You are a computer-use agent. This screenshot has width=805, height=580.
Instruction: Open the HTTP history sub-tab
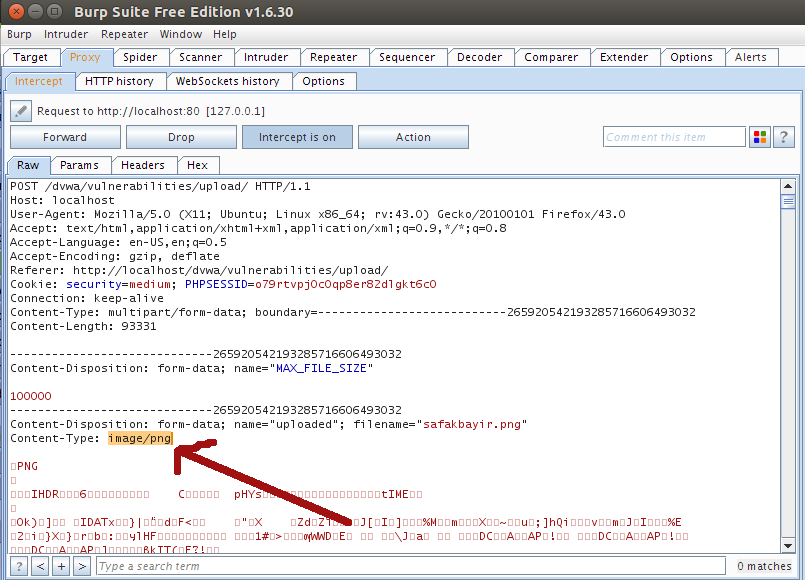click(x=119, y=81)
